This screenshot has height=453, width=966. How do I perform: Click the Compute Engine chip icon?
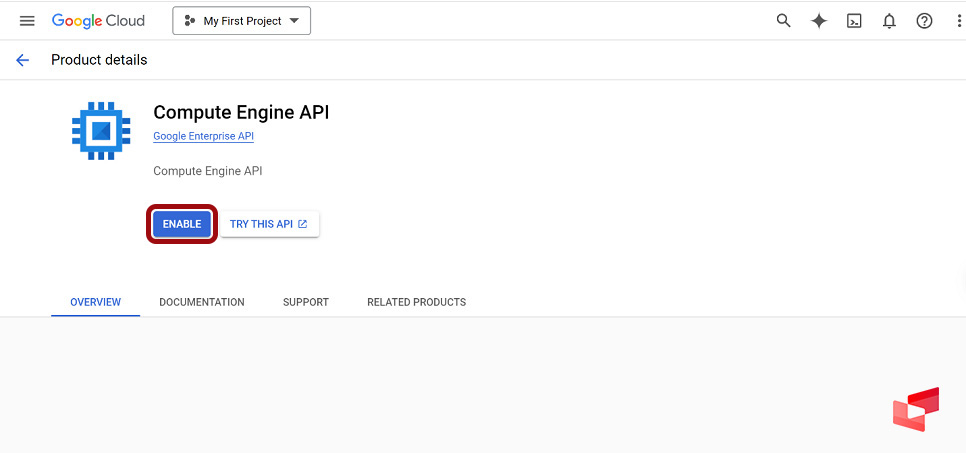coord(101,130)
